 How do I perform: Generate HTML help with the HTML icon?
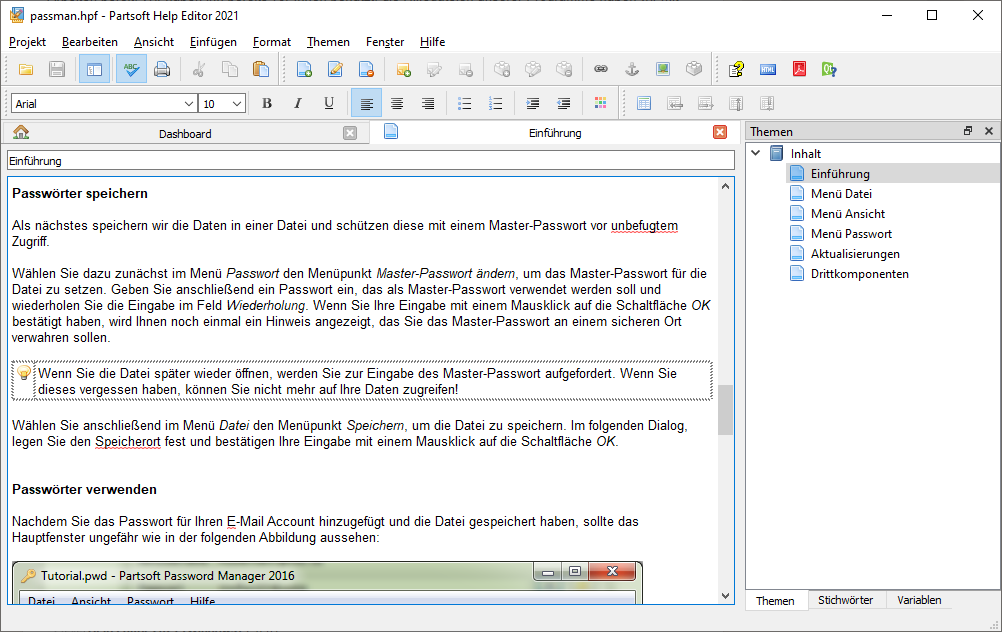click(x=768, y=69)
